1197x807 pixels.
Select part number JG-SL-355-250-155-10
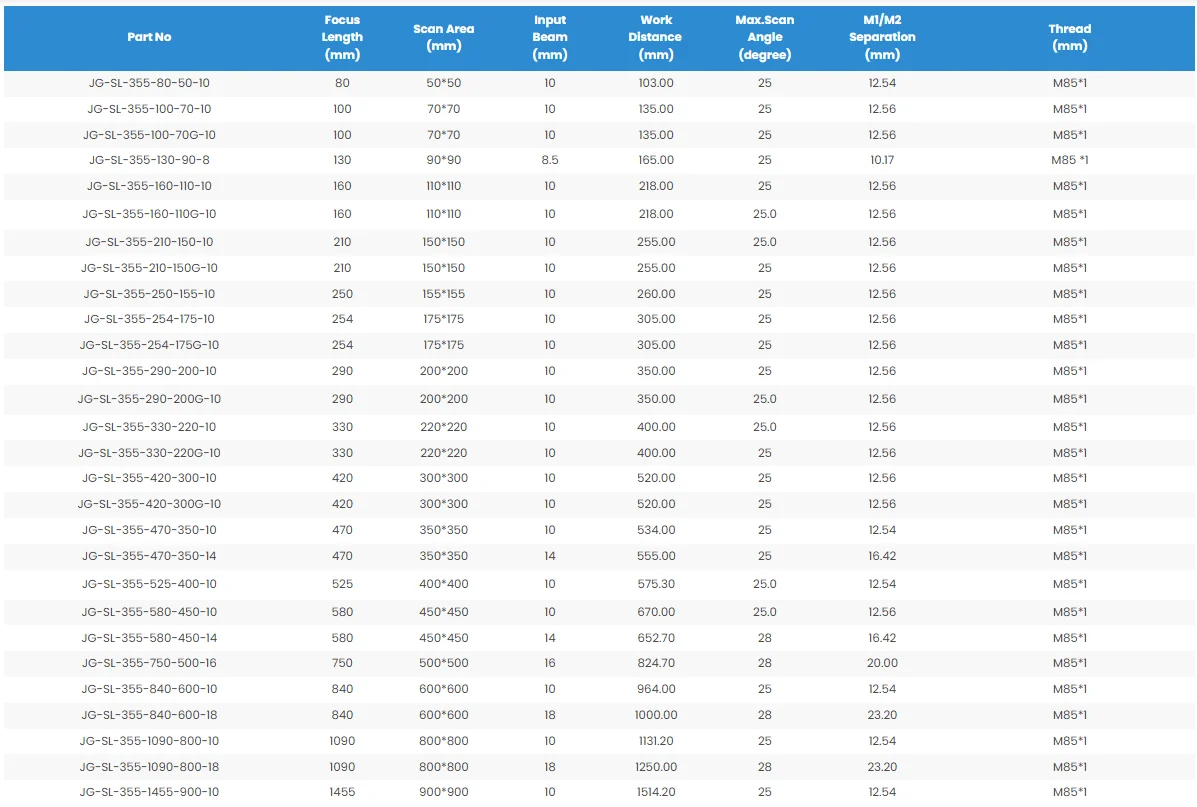(149, 294)
